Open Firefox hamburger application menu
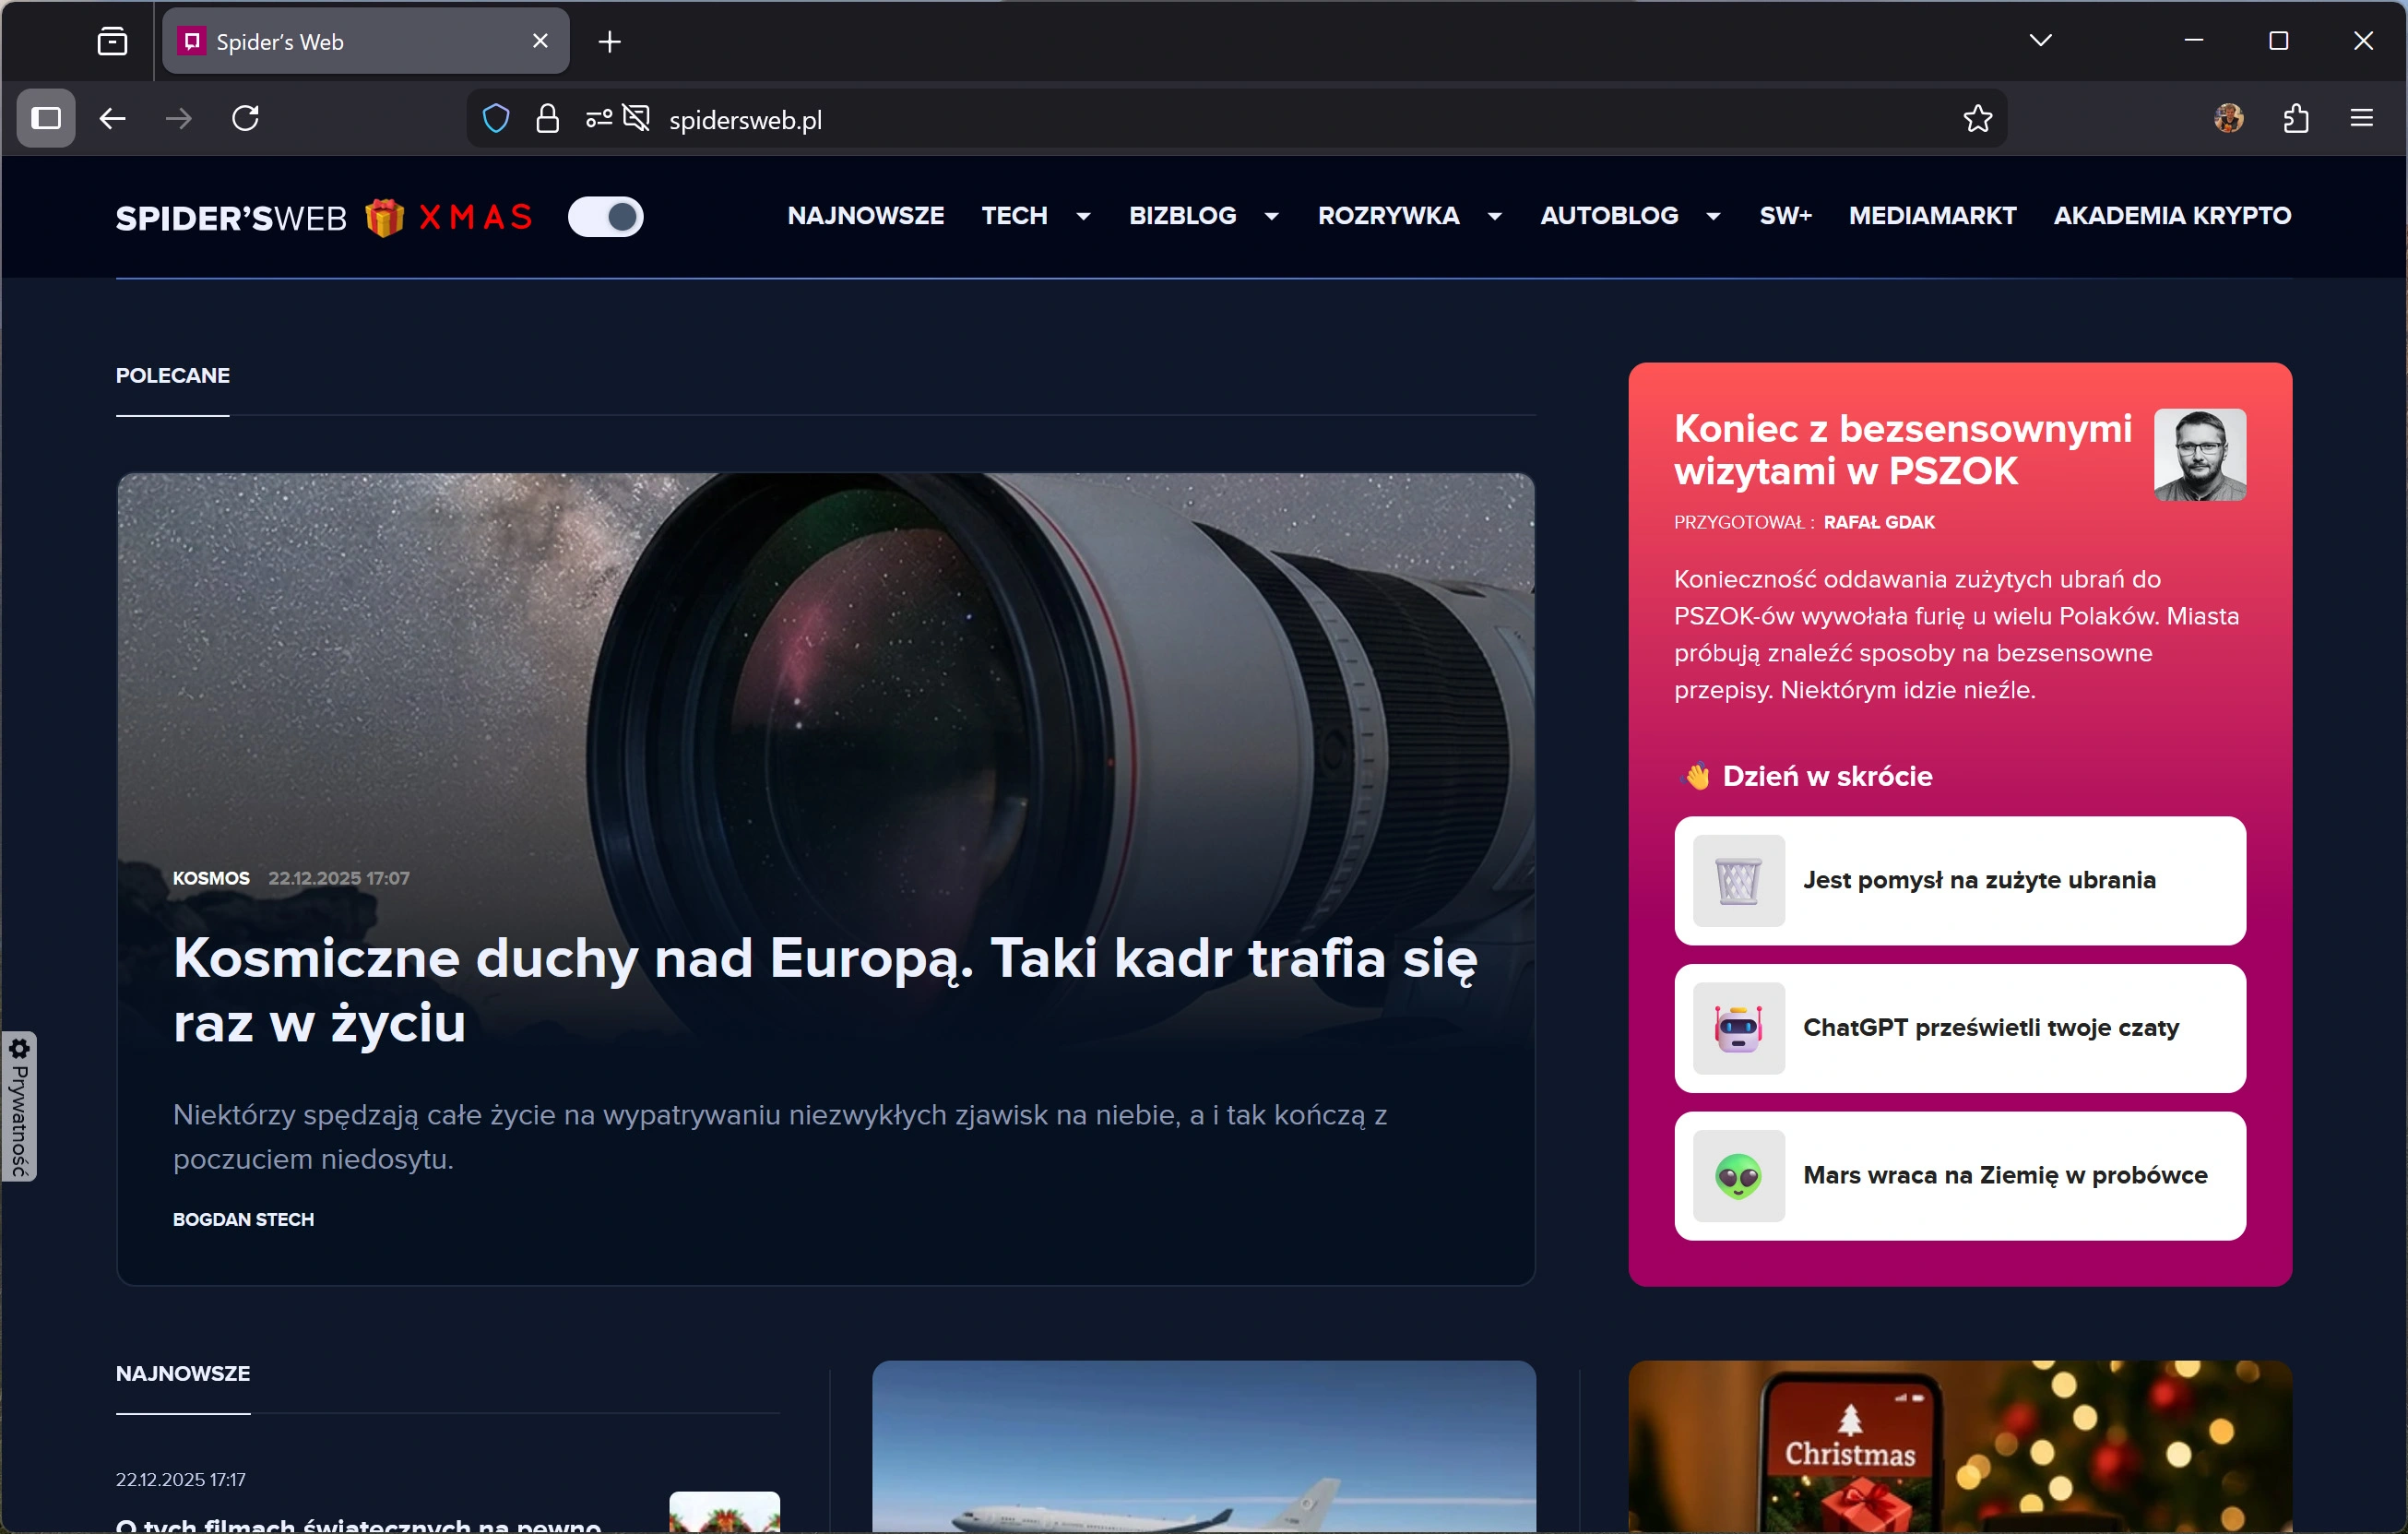This screenshot has height=1534, width=2408. 2361,119
